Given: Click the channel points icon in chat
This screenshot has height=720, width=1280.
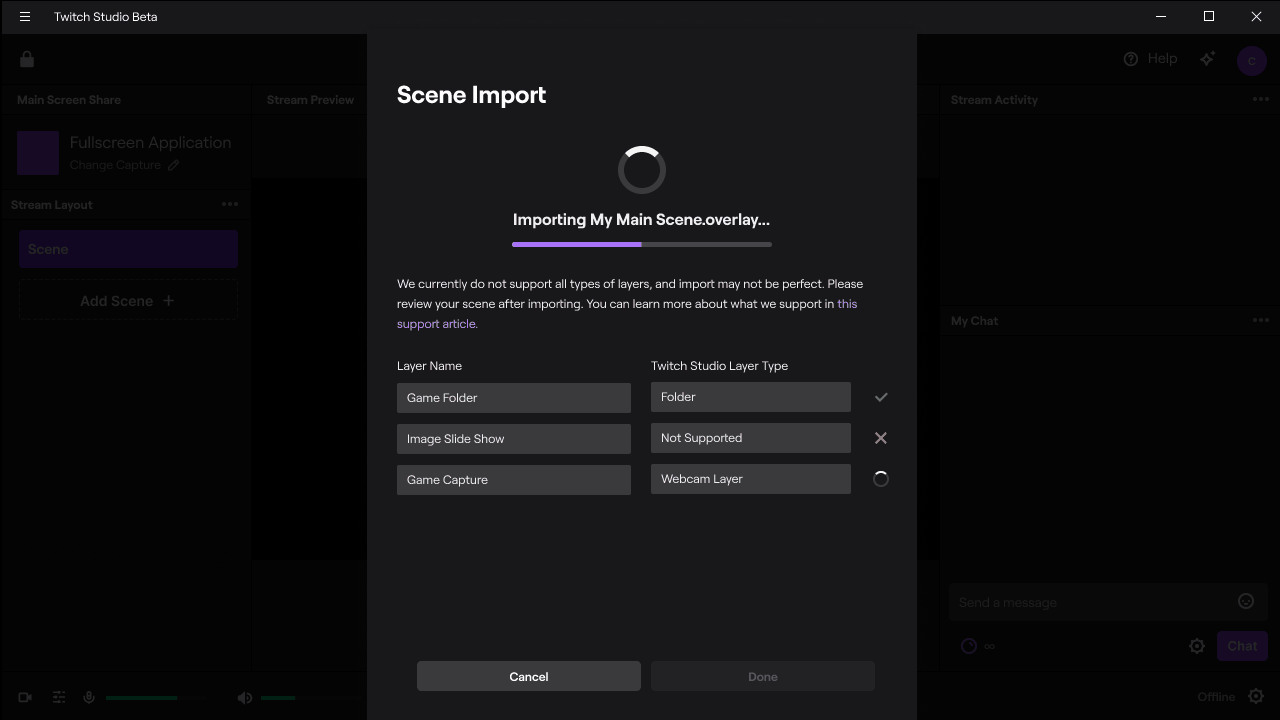Looking at the screenshot, I should (x=969, y=646).
